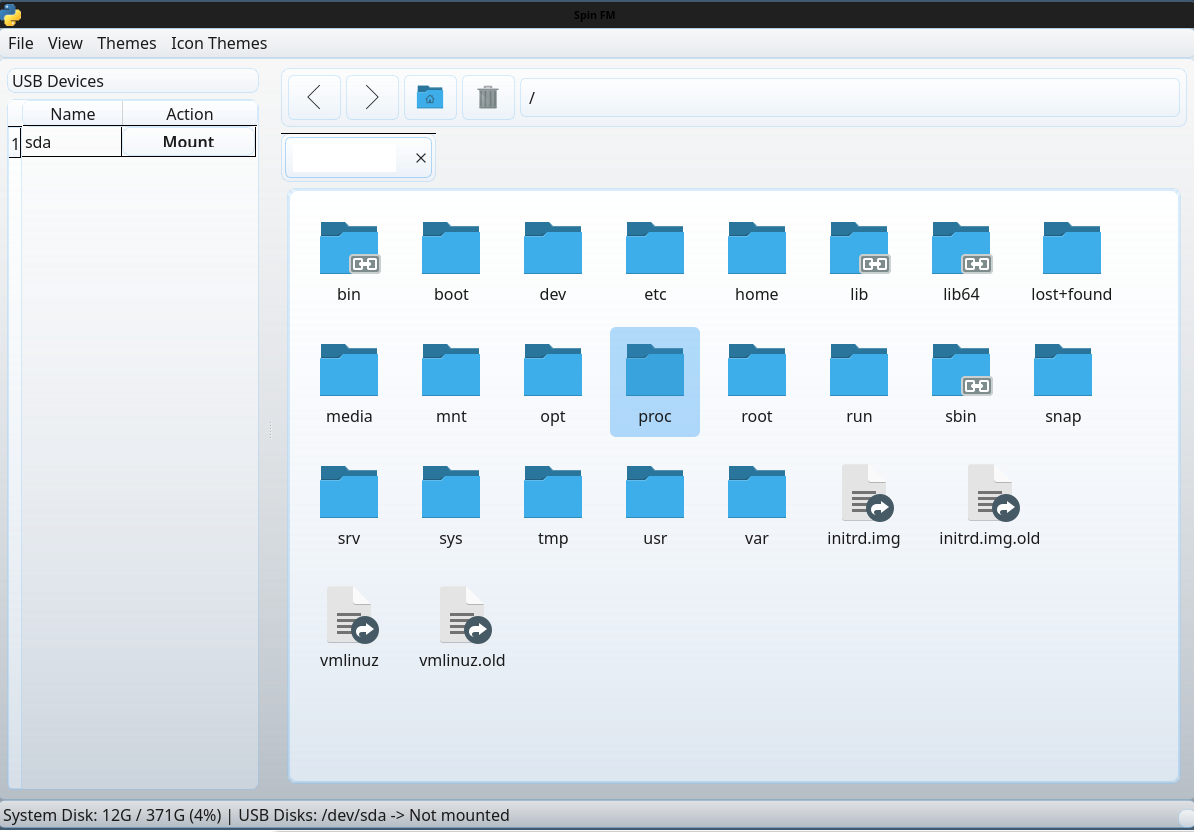Select the sbin folder icon
This screenshot has height=832, width=1194.
point(960,372)
